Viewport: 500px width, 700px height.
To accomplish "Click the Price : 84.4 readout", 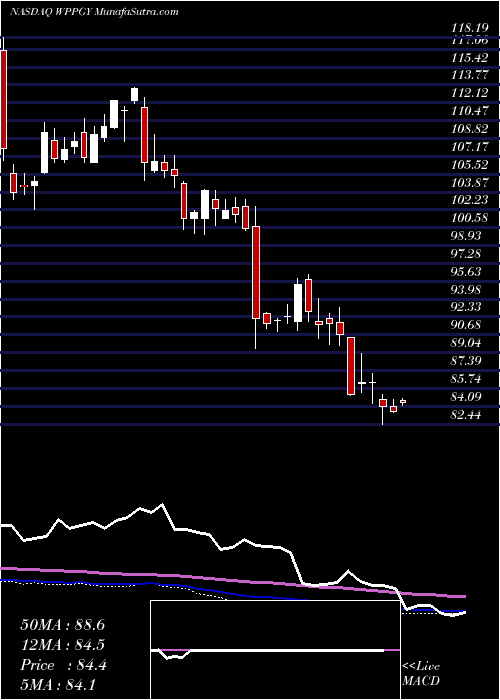I will point(63,665).
